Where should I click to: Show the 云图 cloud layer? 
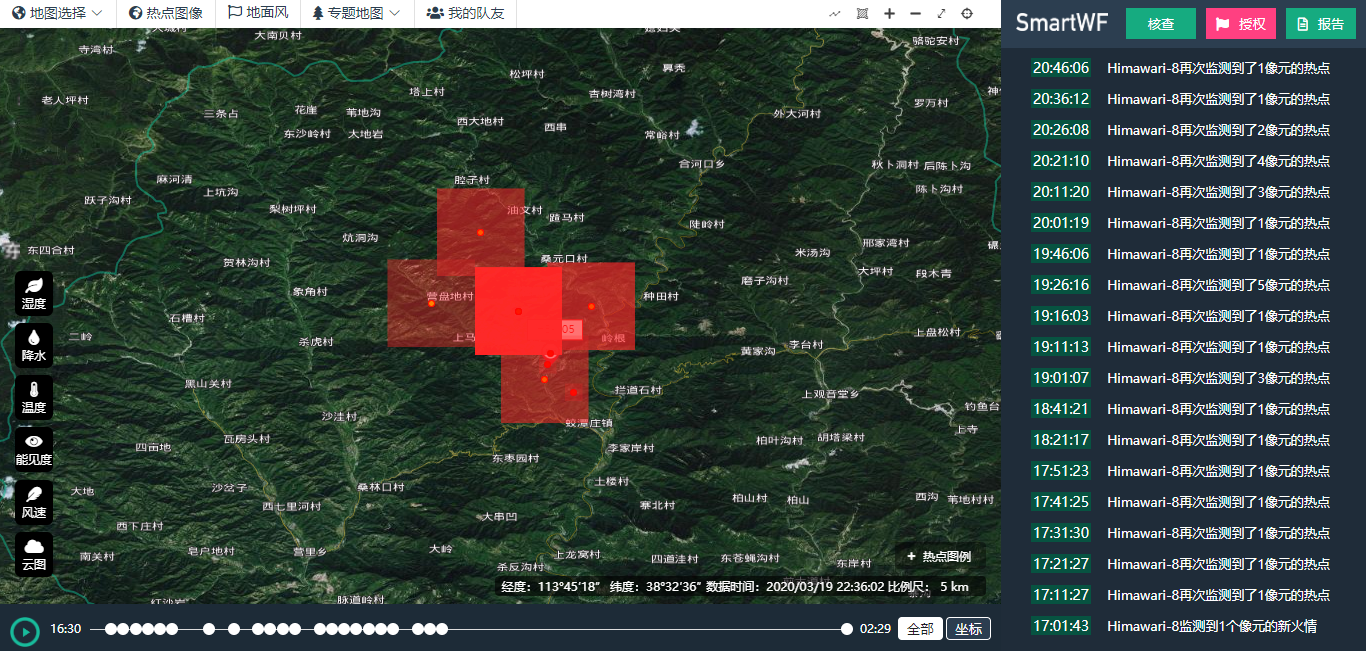point(34,553)
